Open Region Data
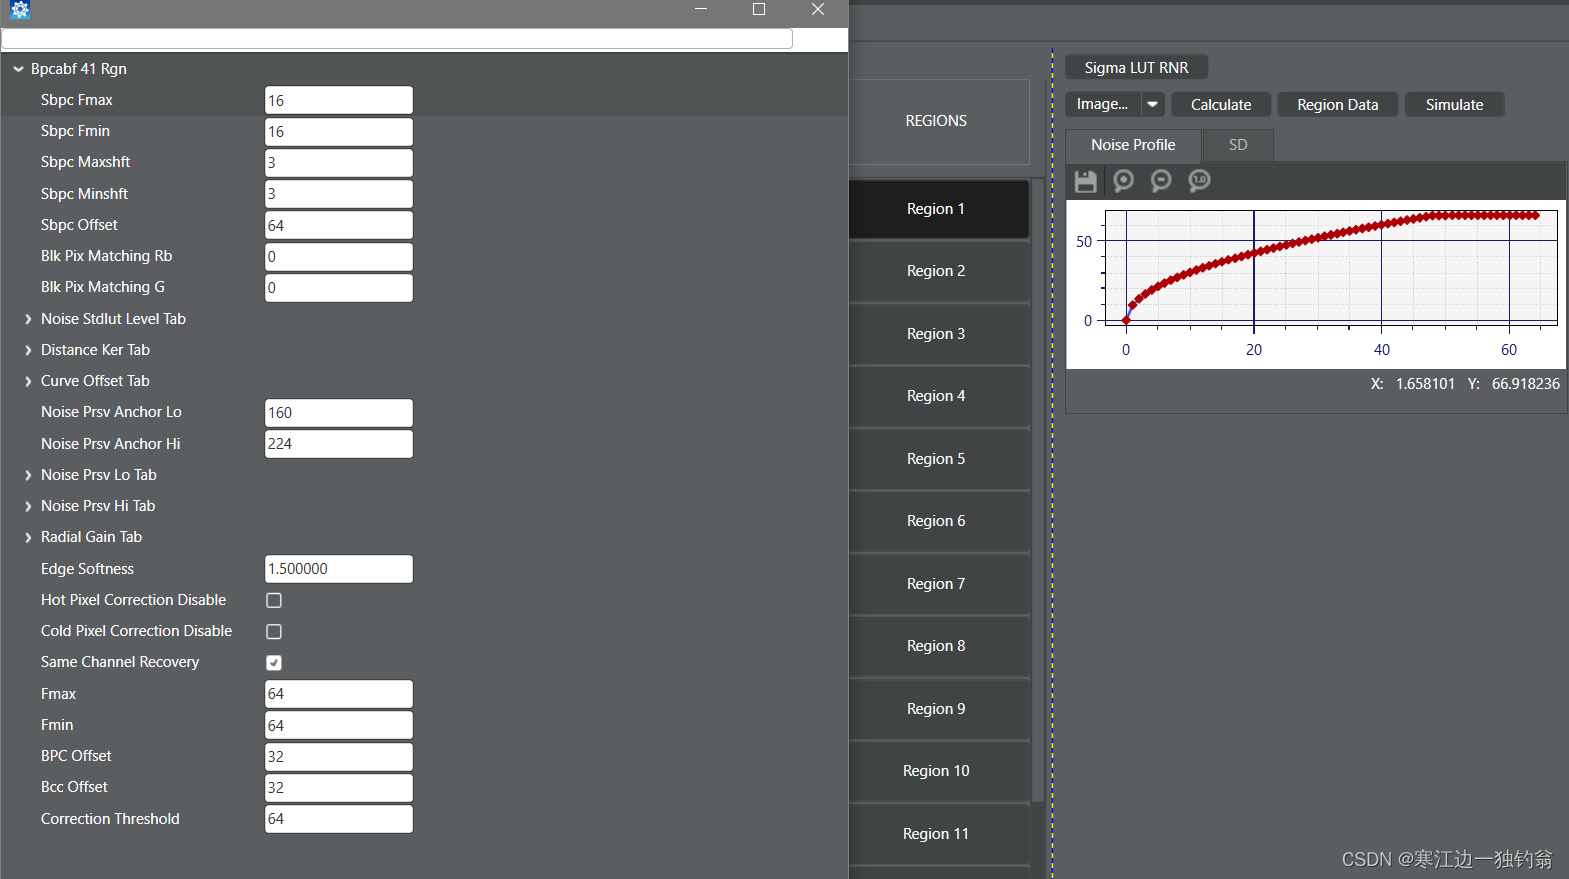Image resolution: width=1569 pixels, height=879 pixels. tap(1337, 104)
